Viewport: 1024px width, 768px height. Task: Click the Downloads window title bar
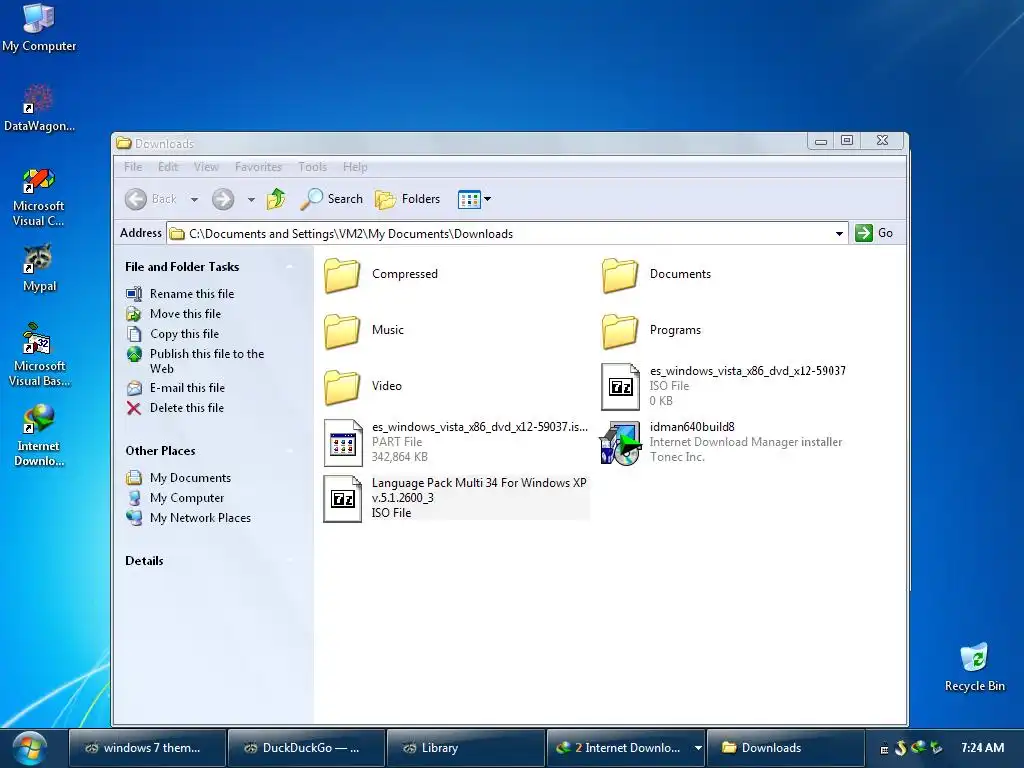[460, 142]
